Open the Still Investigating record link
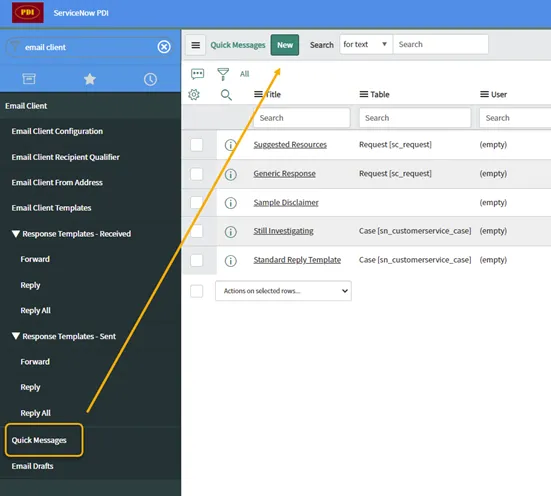 coord(283,231)
